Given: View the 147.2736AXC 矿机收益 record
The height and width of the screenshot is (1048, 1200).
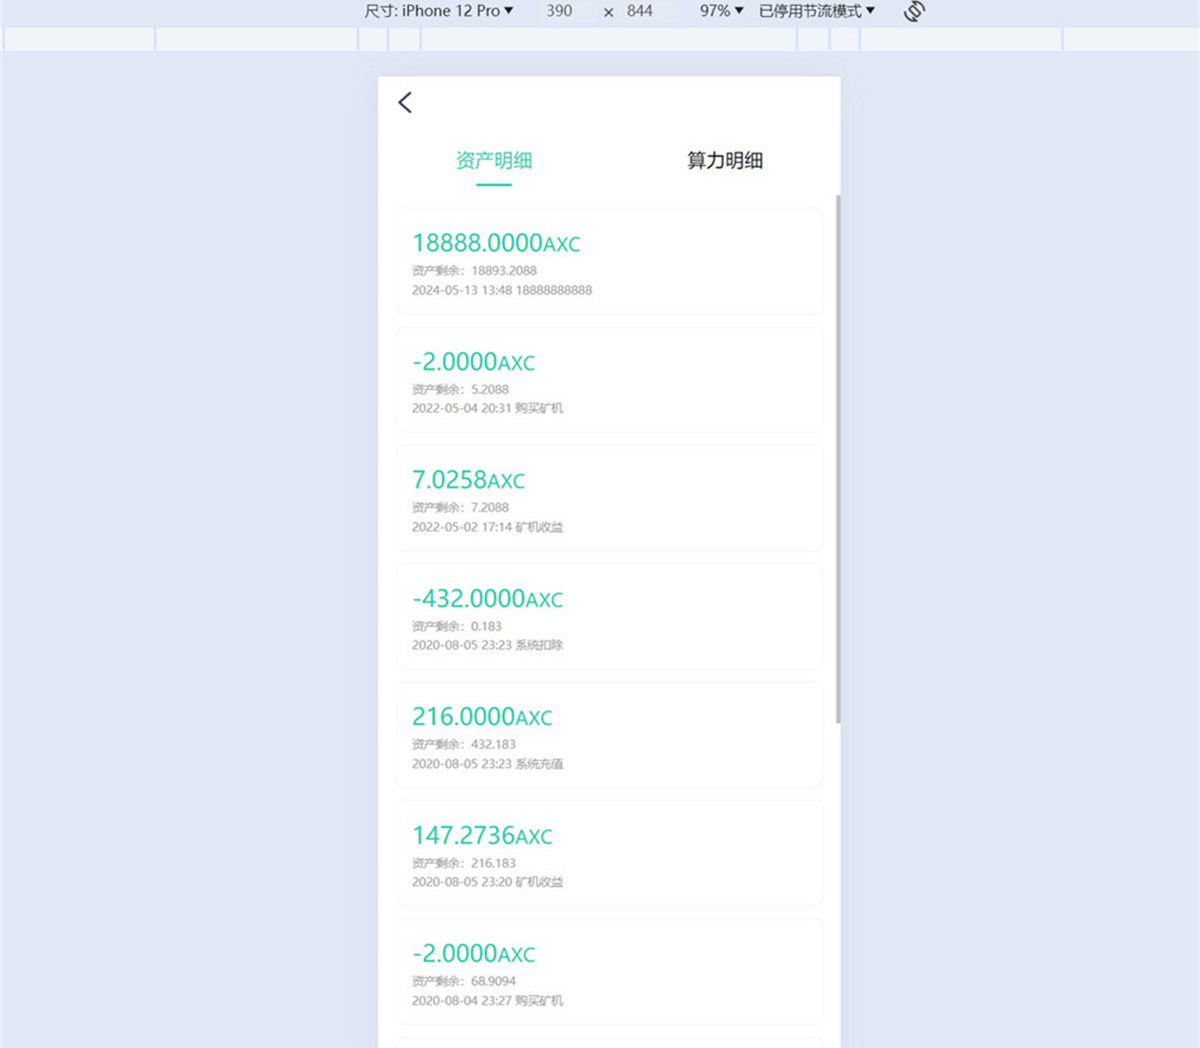Looking at the screenshot, I should tap(609, 853).
